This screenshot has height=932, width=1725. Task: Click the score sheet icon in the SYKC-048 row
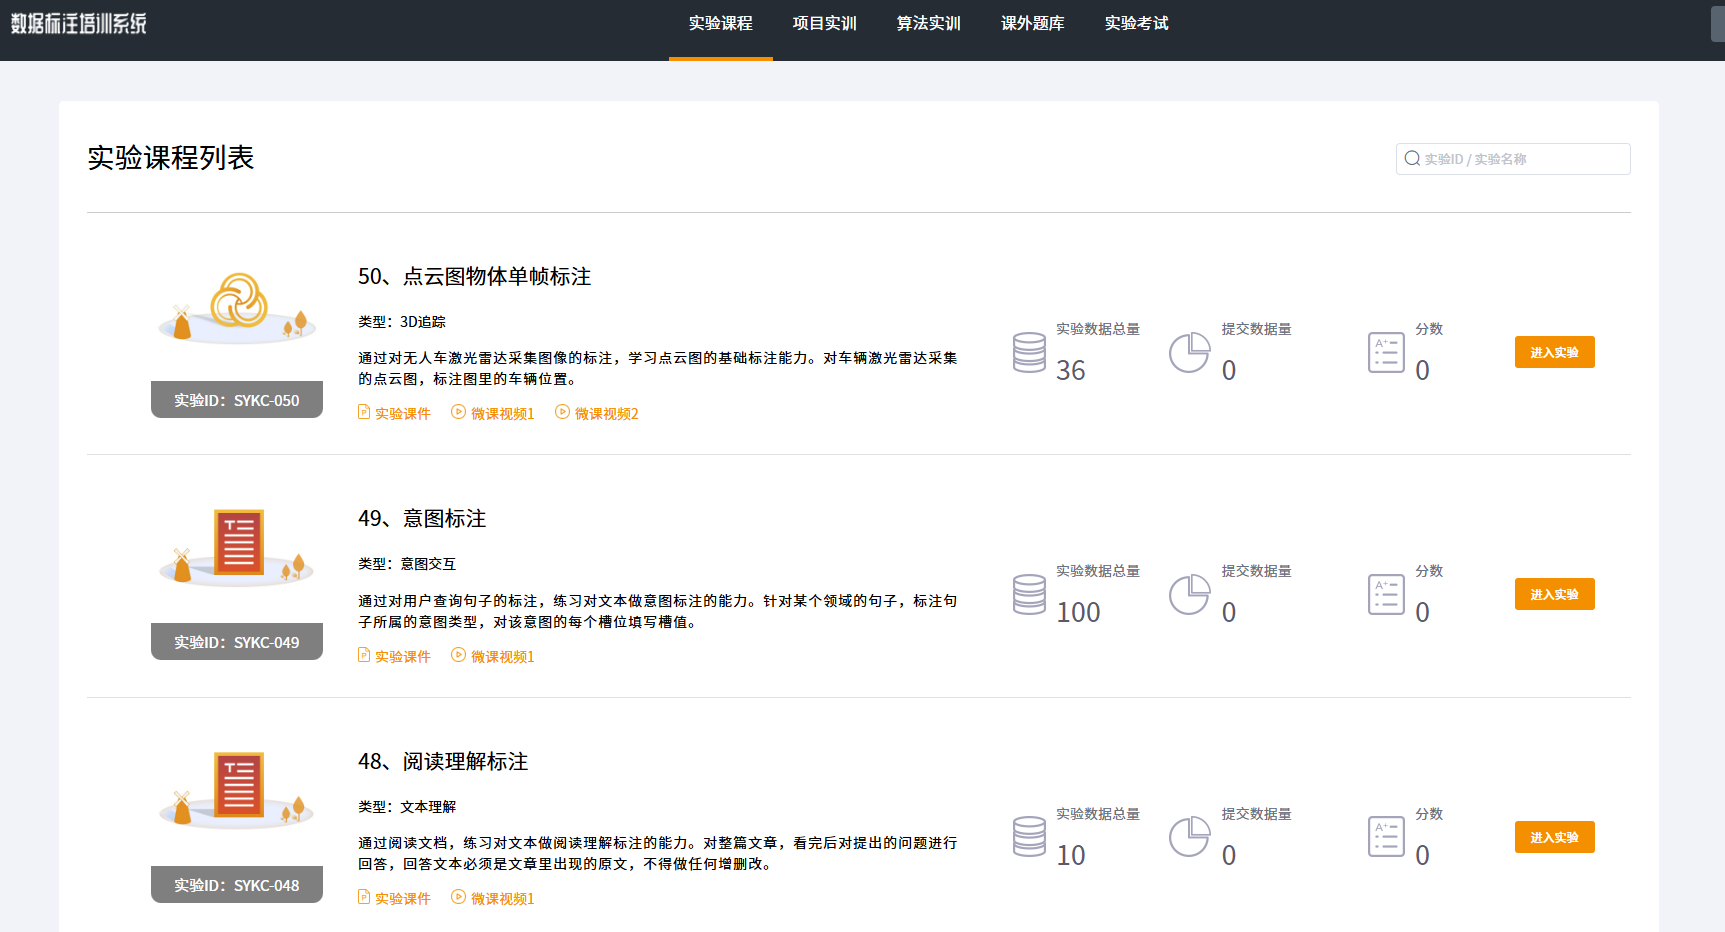point(1386,837)
